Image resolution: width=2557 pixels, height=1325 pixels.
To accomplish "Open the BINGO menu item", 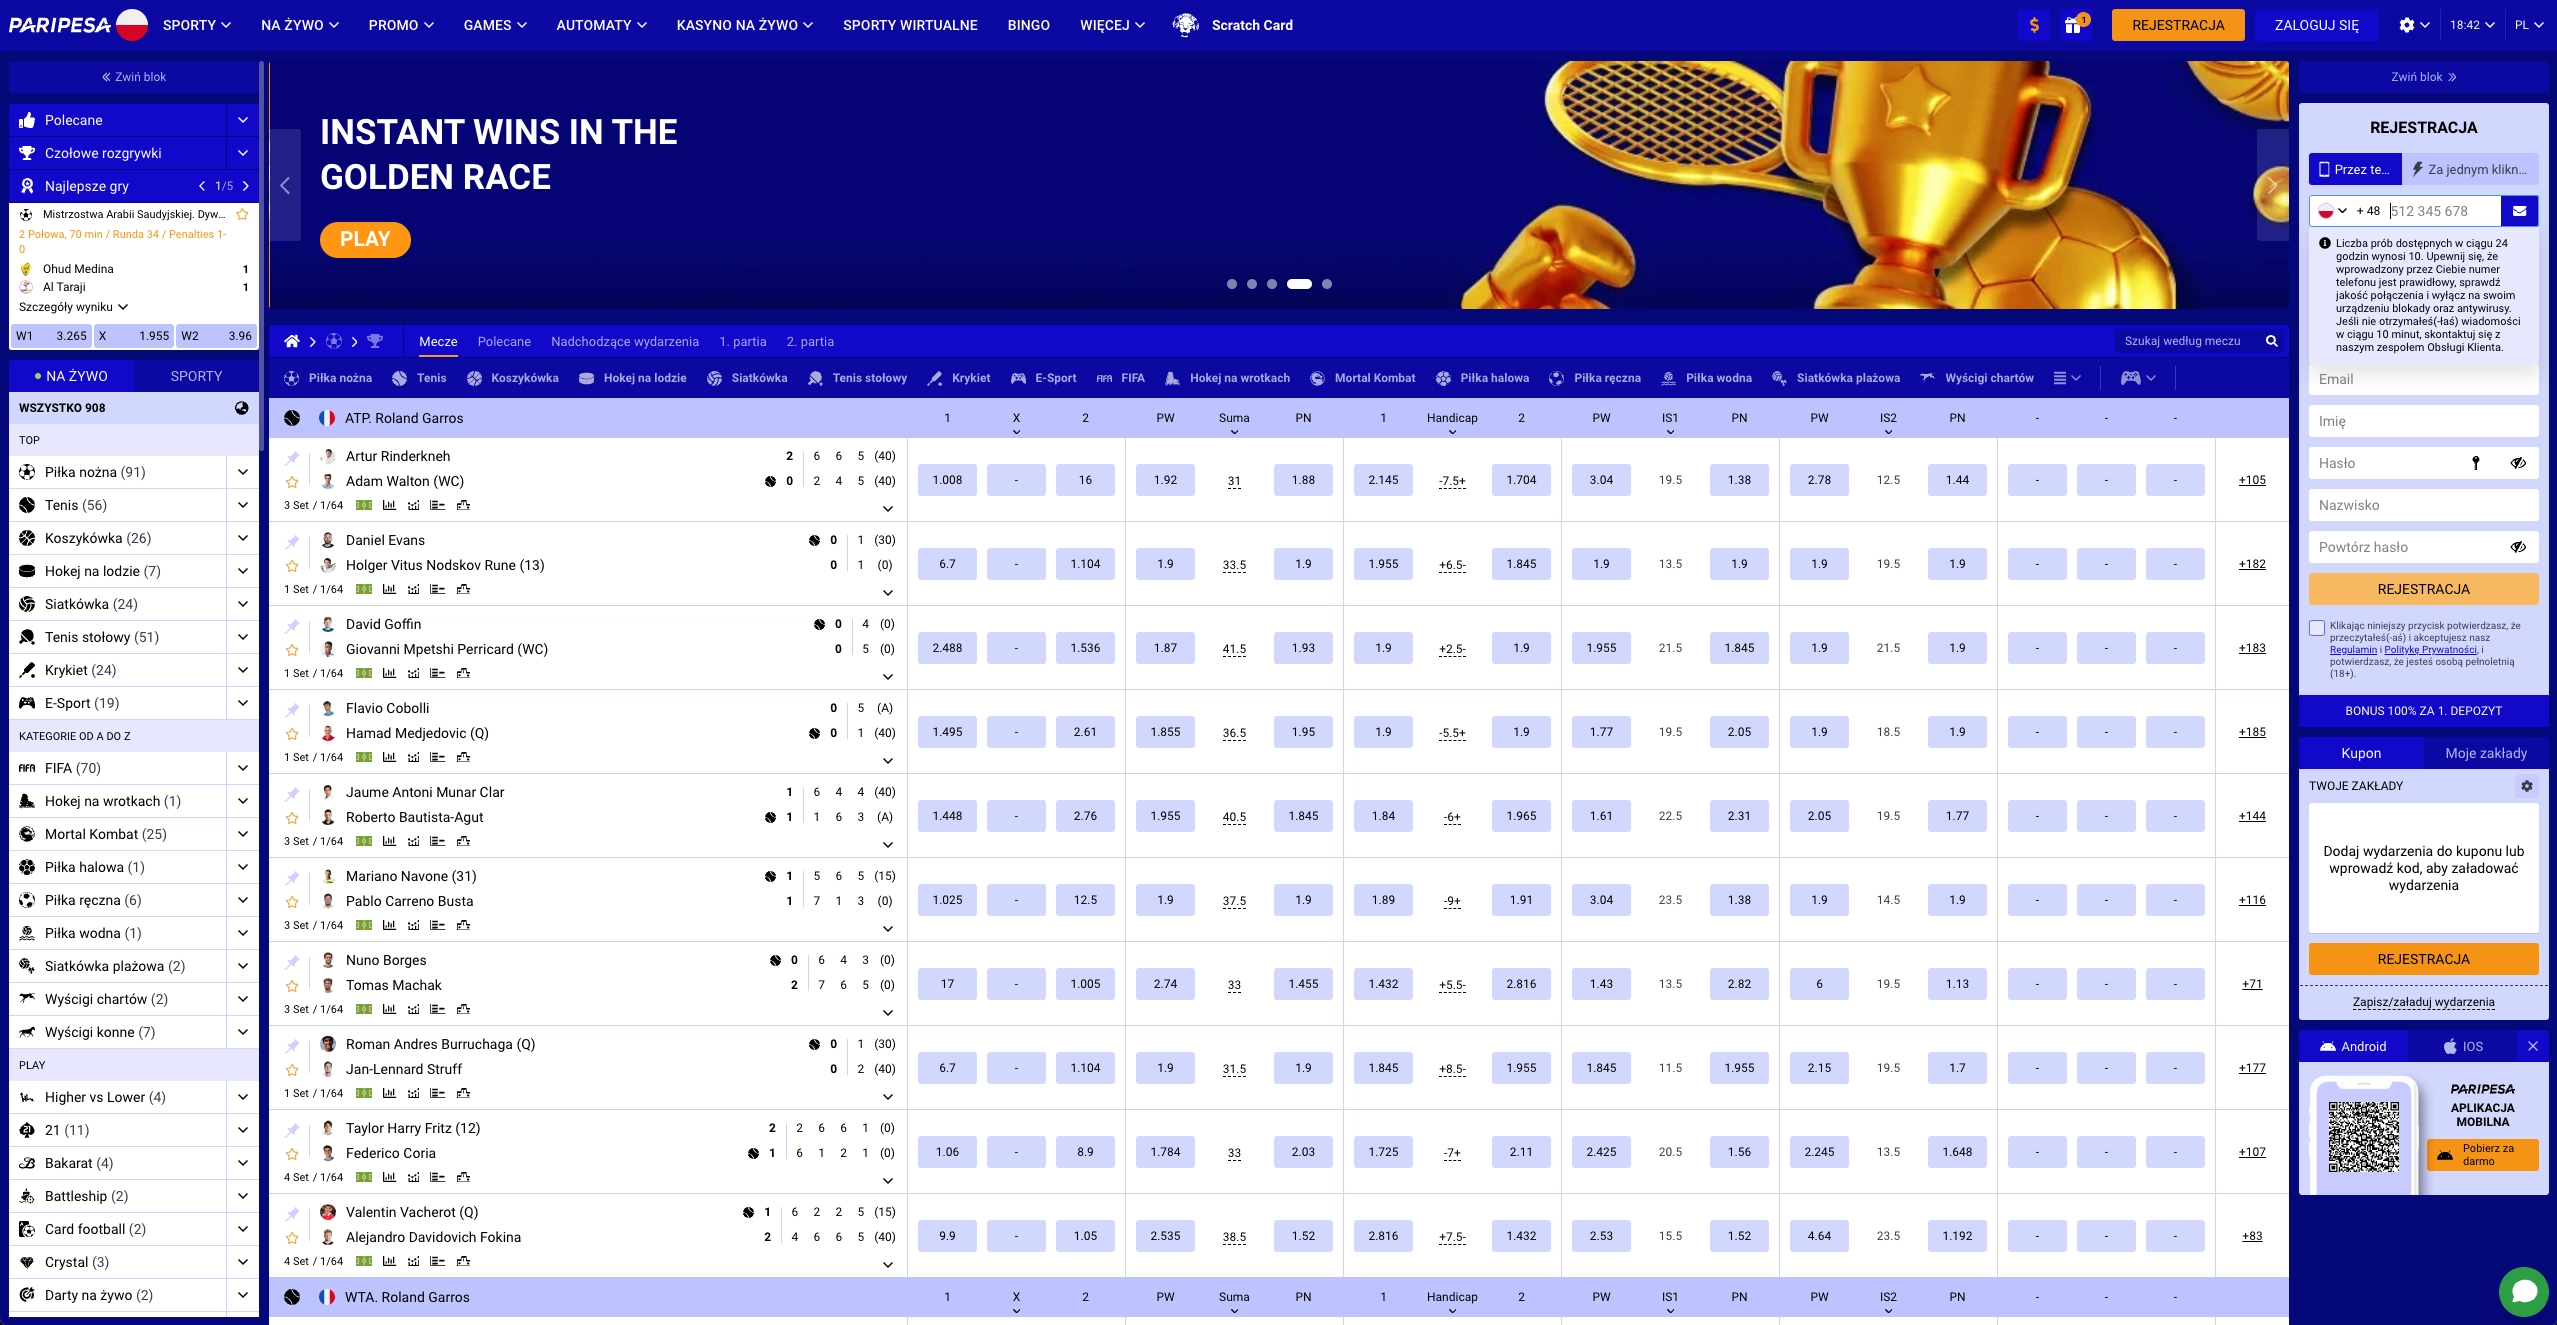I will (1028, 25).
